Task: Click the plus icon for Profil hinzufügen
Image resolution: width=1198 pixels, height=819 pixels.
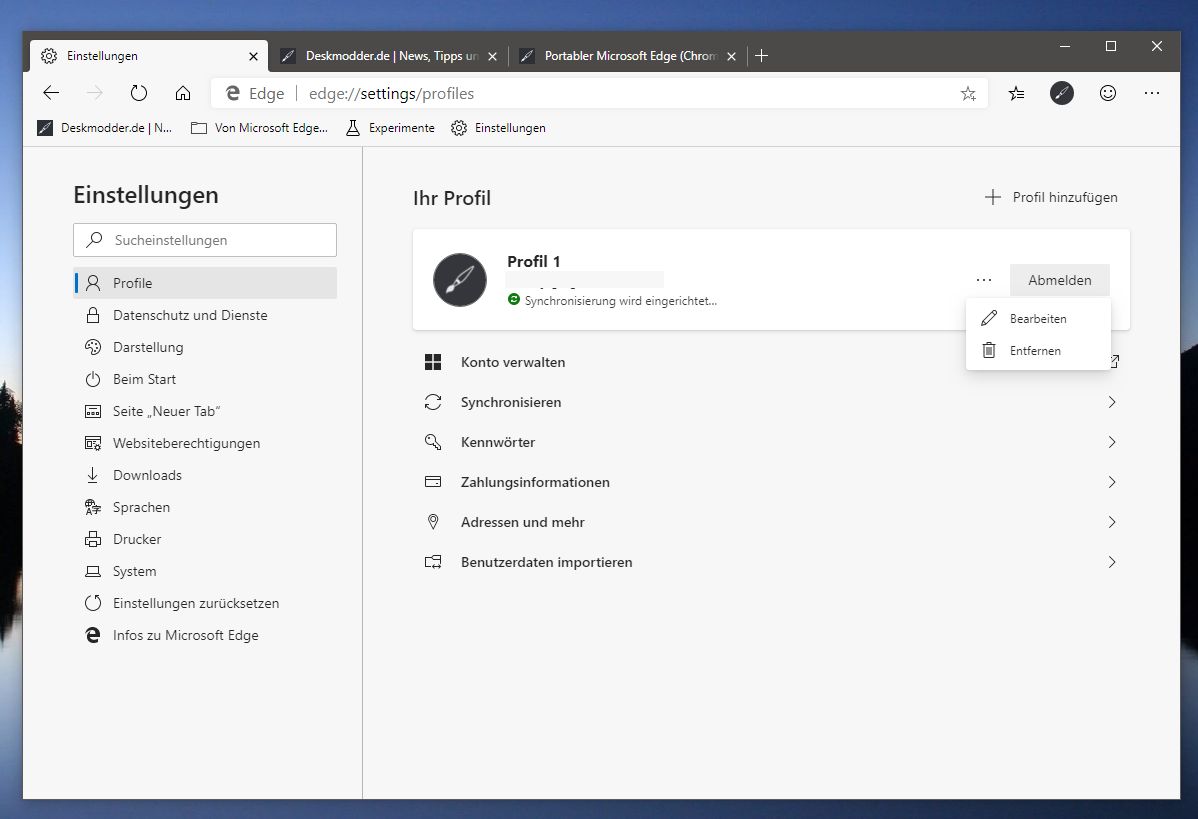Action: tap(992, 197)
